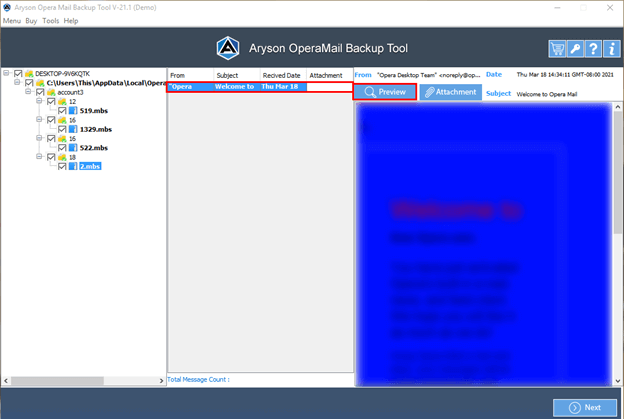
Task: Click the 2.mbs file icon
Action: [73, 166]
